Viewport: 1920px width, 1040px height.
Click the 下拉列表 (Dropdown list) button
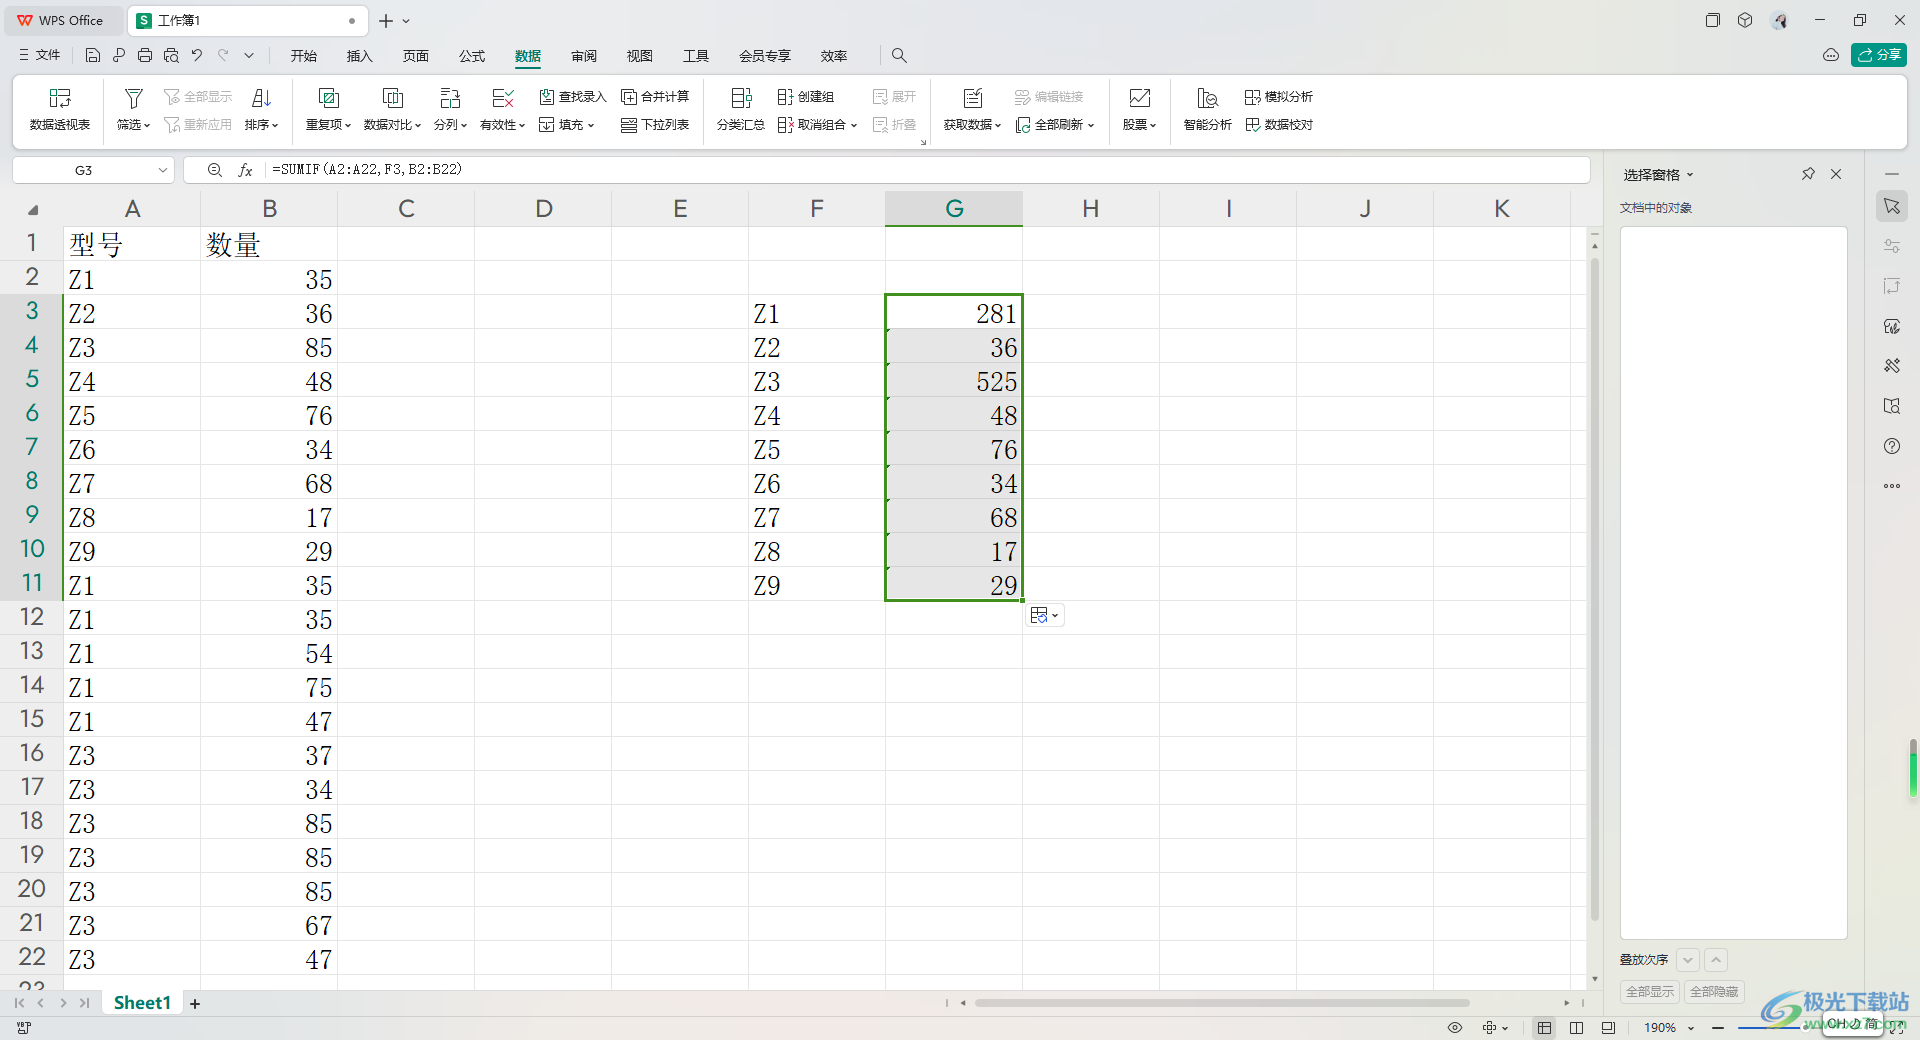655,125
